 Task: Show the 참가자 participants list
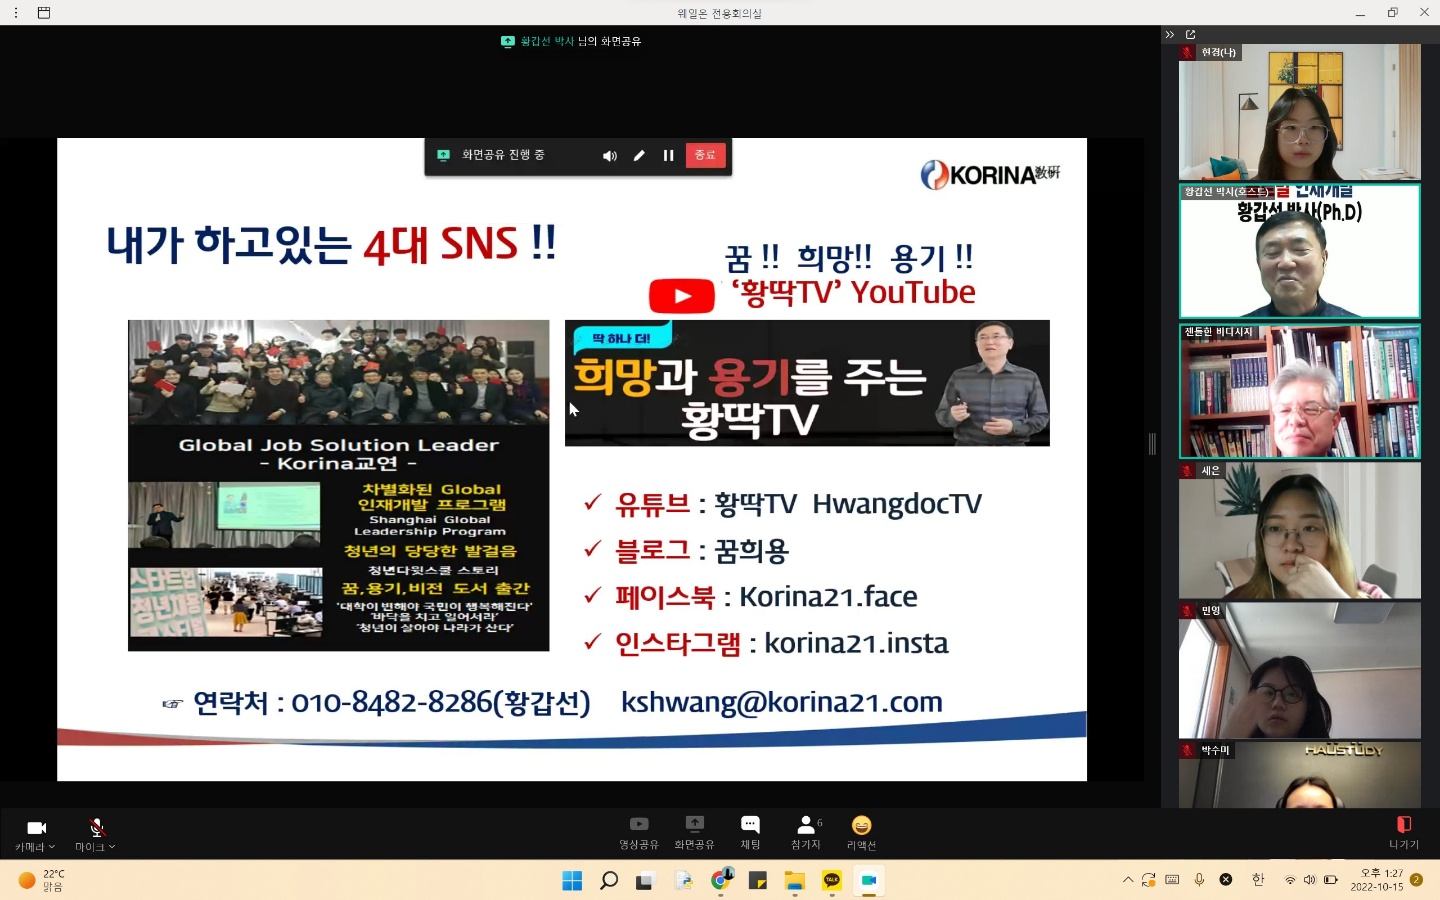coord(806,831)
